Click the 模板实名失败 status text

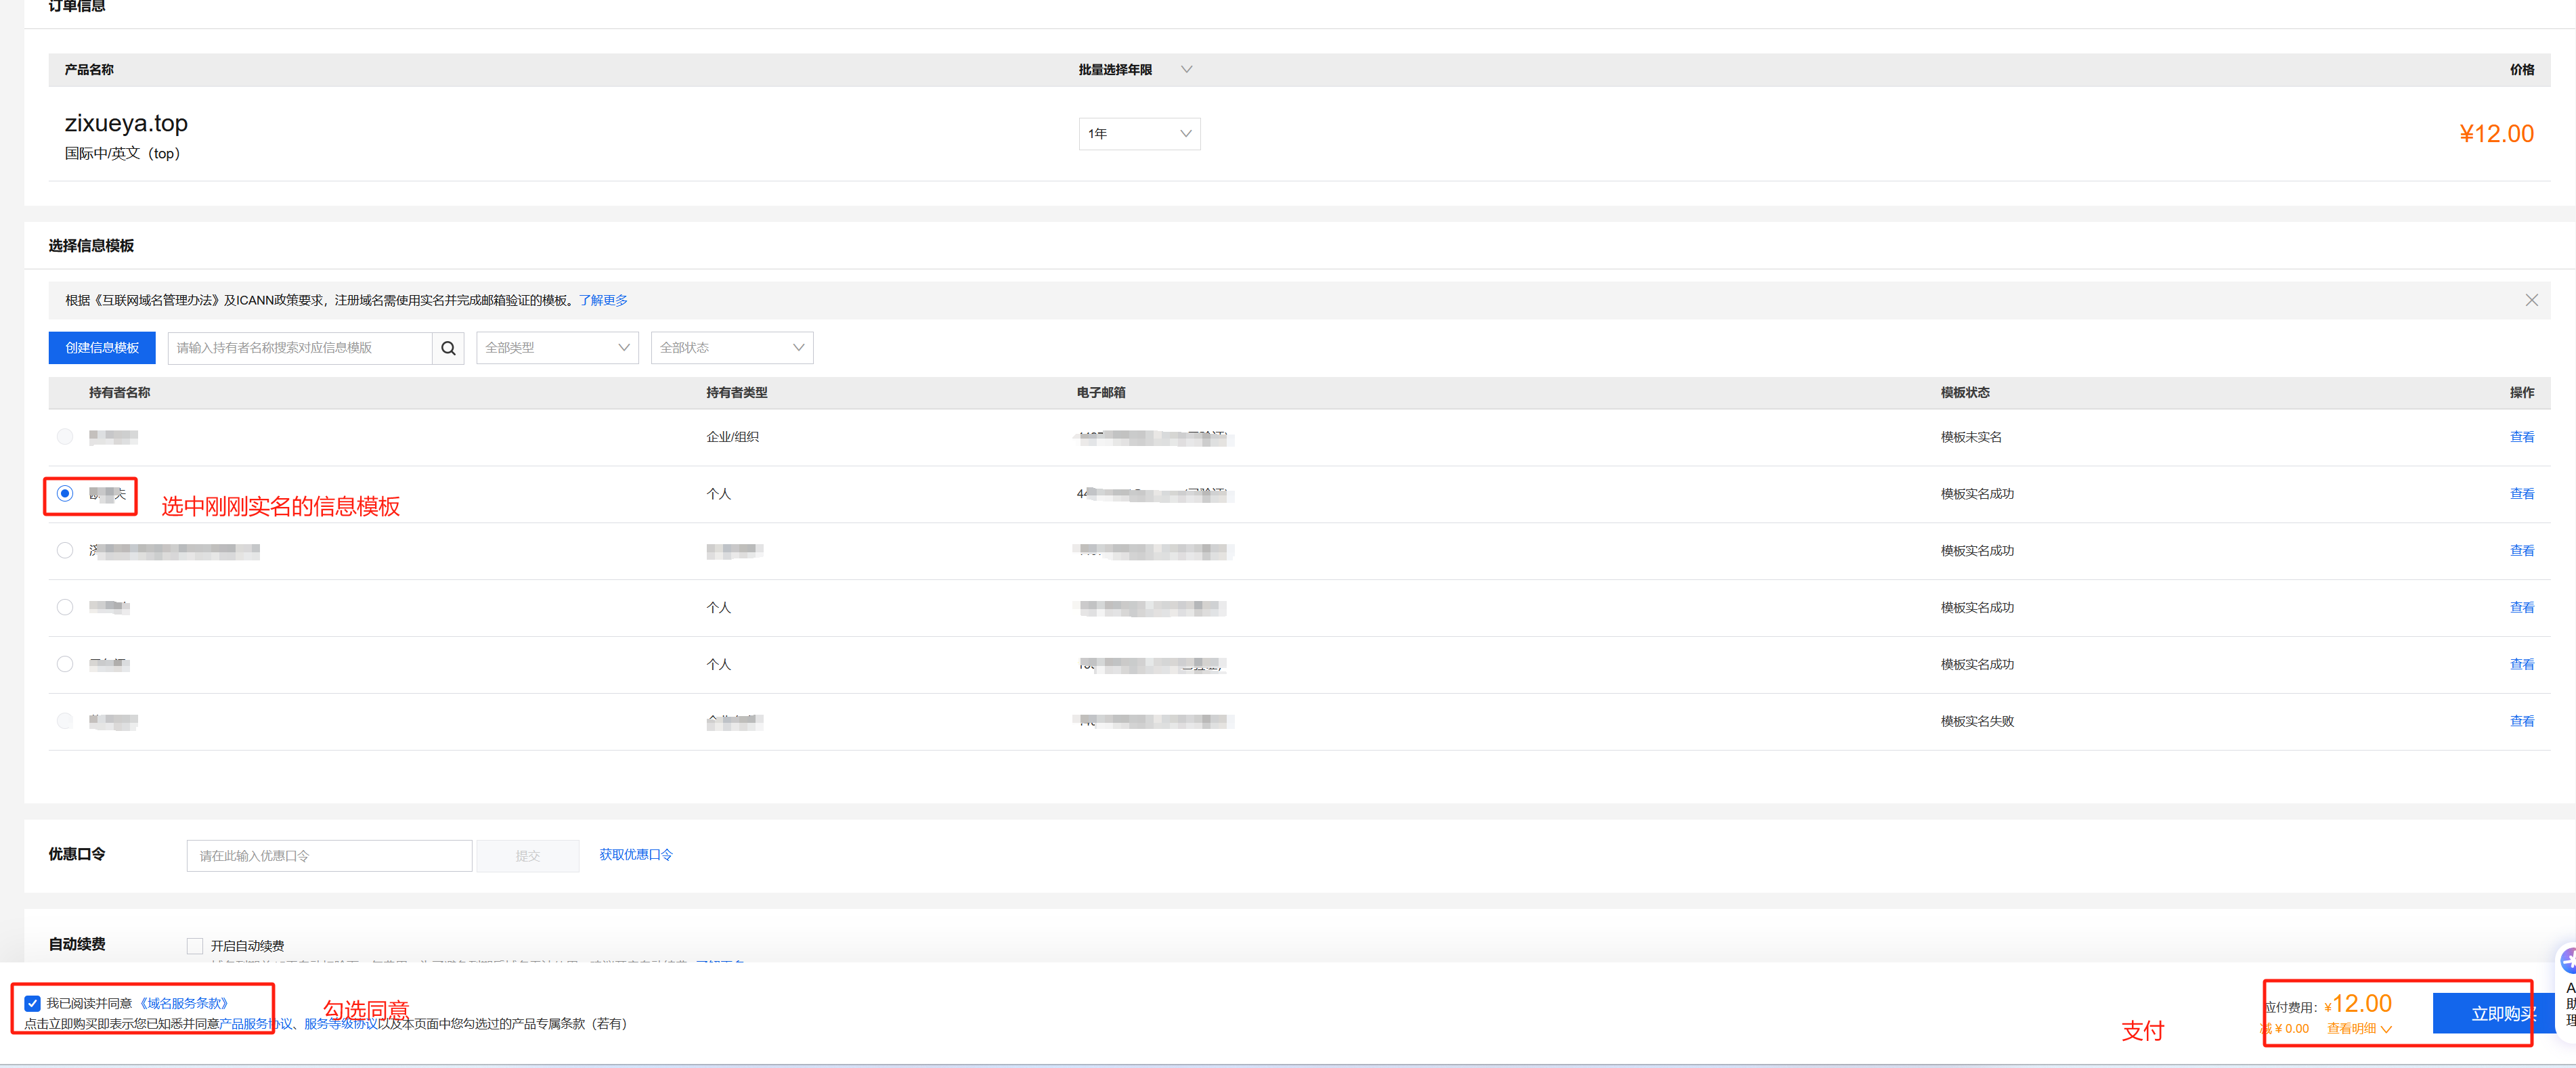pyautogui.click(x=1977, y=721)
